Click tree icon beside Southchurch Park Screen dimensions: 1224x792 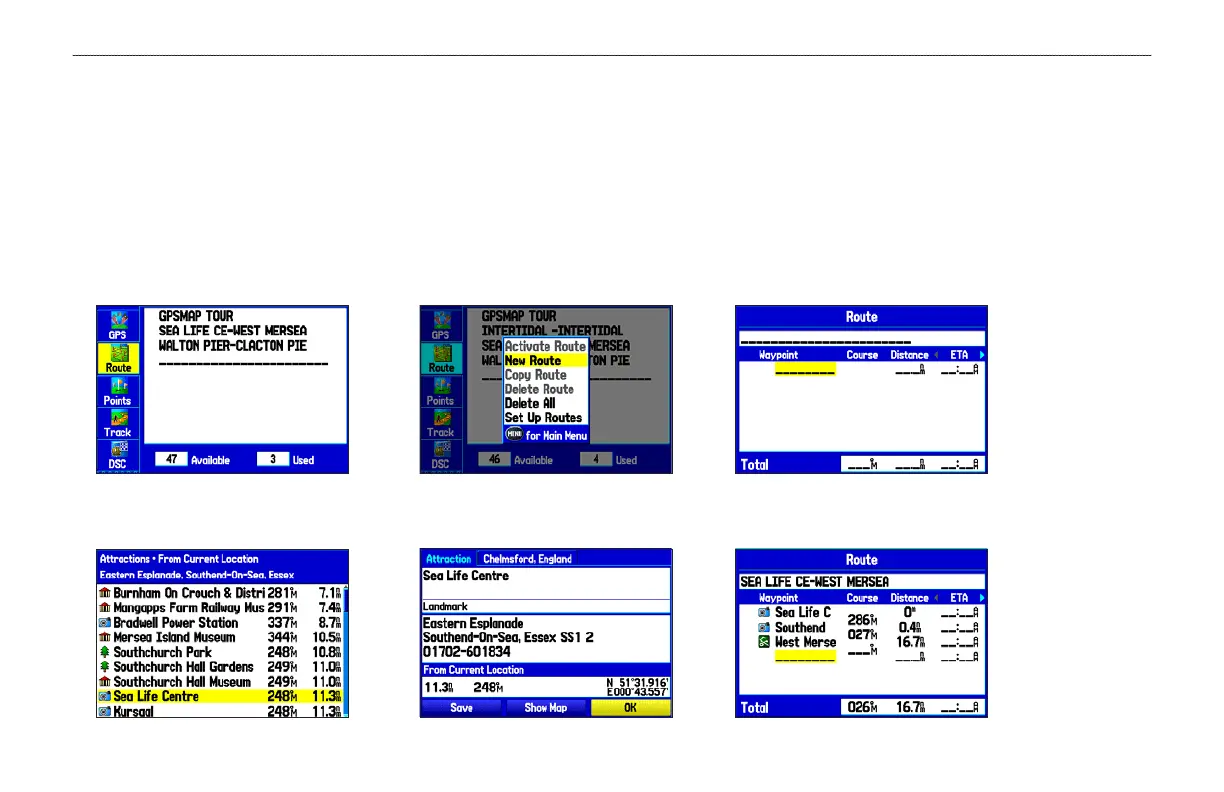point(105,652)
